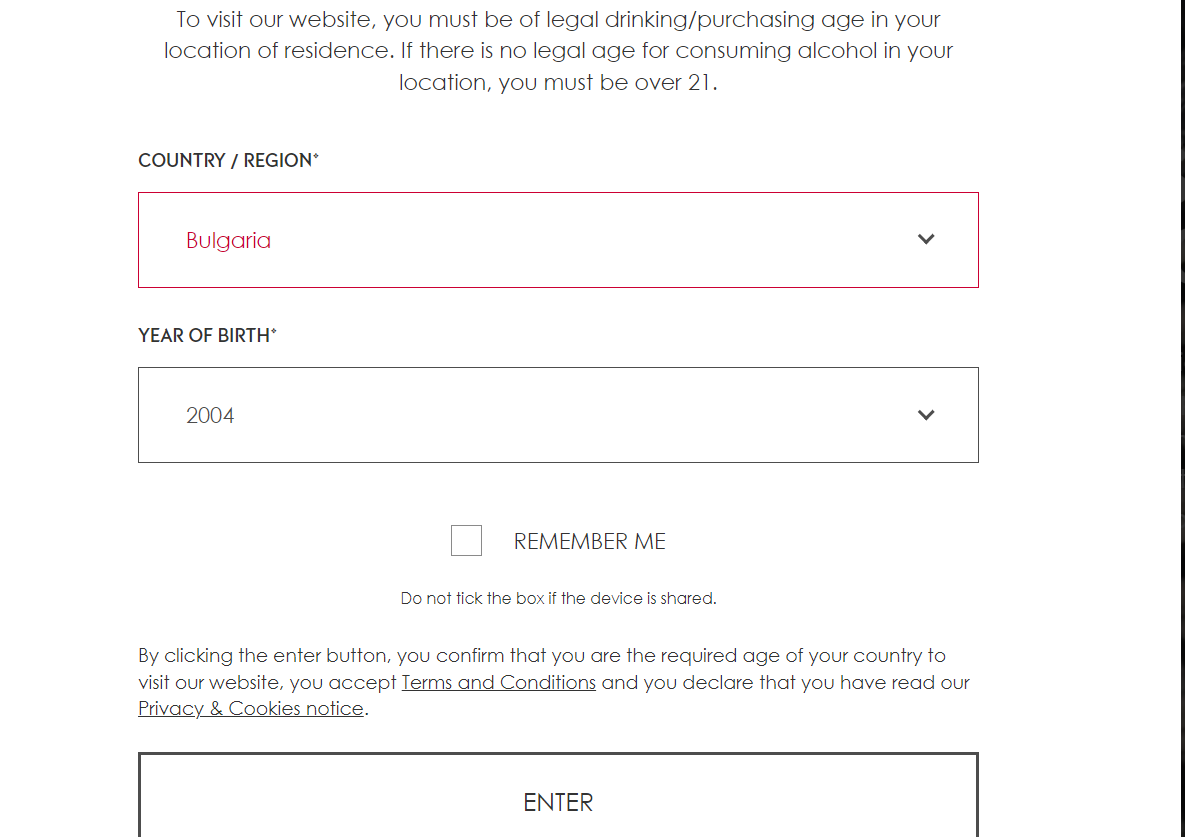This screenshot has width=1185, height=837.
Task: Click the COUNTRY / REGION field label
Action: click(225, 161)
